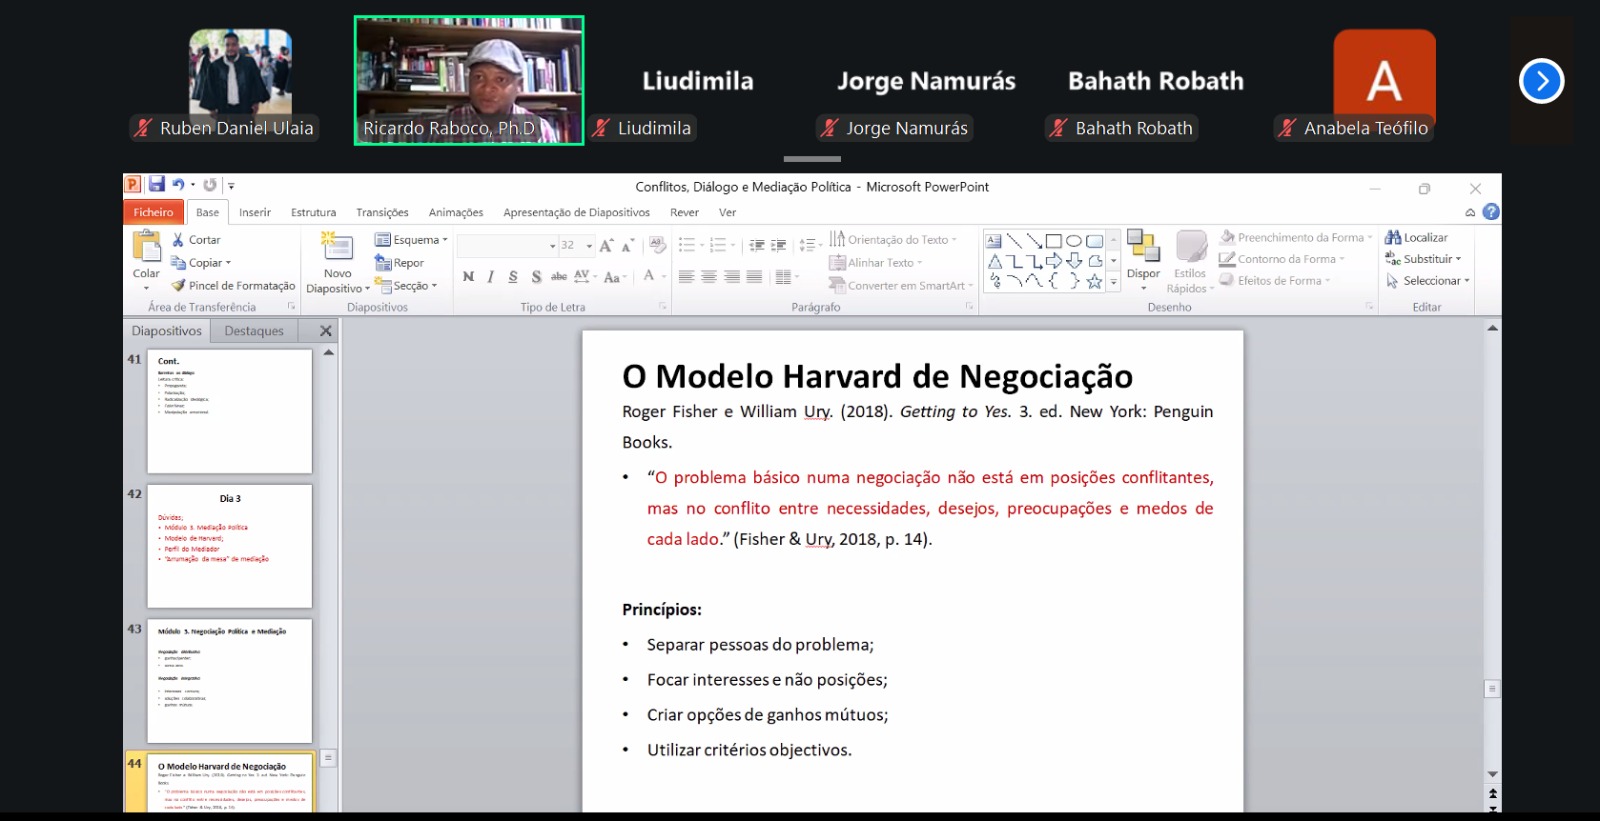Toggle align text left
The width and height of the screenshot is (1600, 821).
(x=686, y=277)
